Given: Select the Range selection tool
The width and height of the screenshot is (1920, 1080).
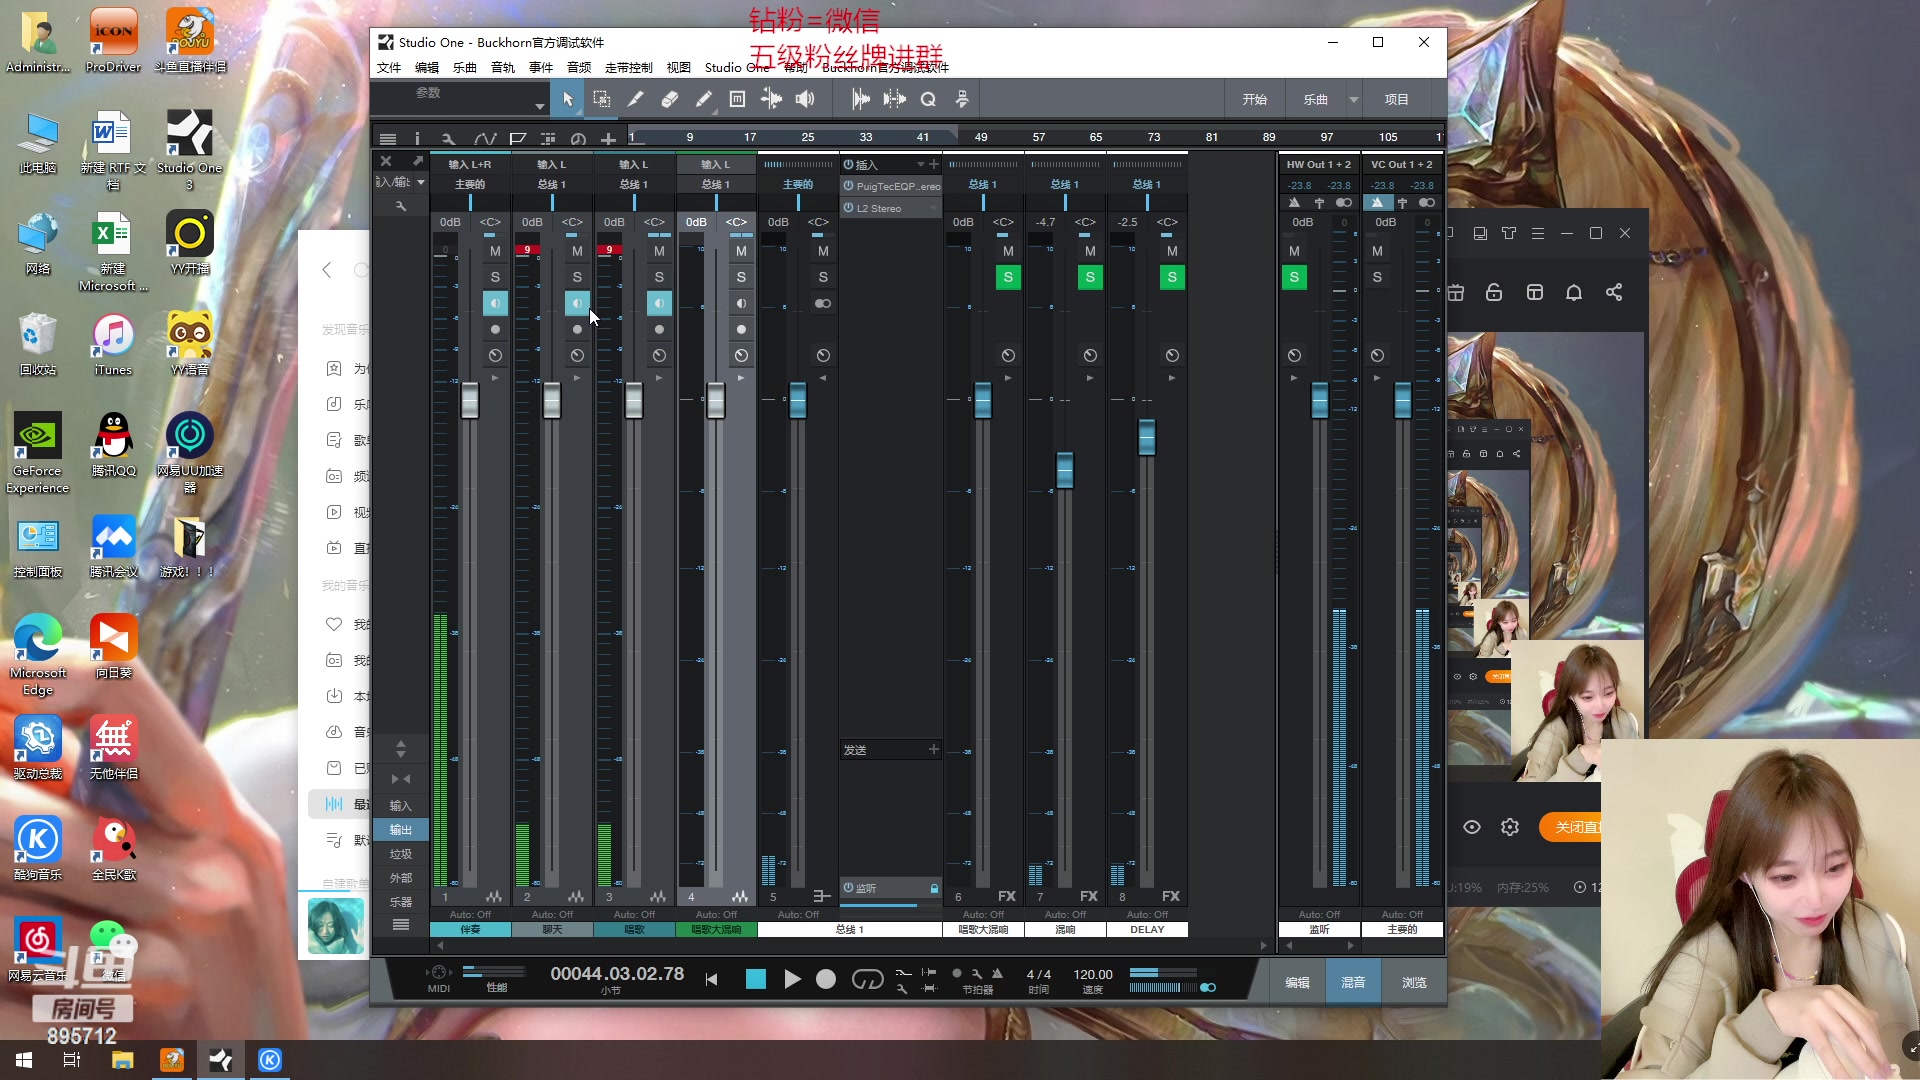Looking at the screenshot, I should [601, 99].
